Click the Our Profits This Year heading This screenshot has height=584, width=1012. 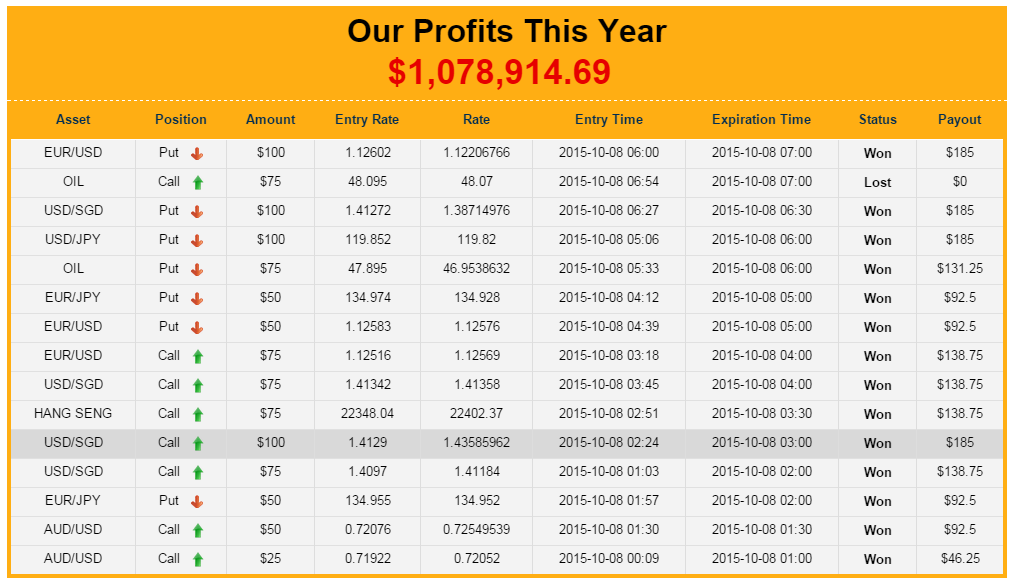(506, 31)
